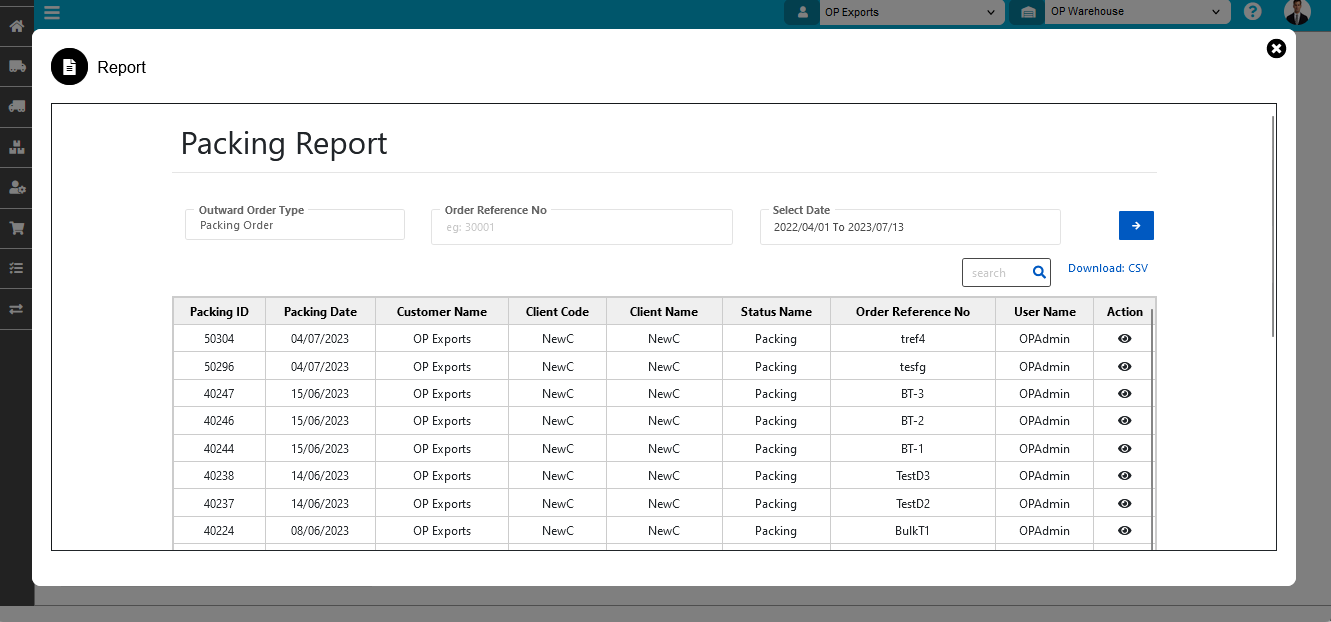
Task: Show details for the BulkT1 row
Action: click(1124, 531)
